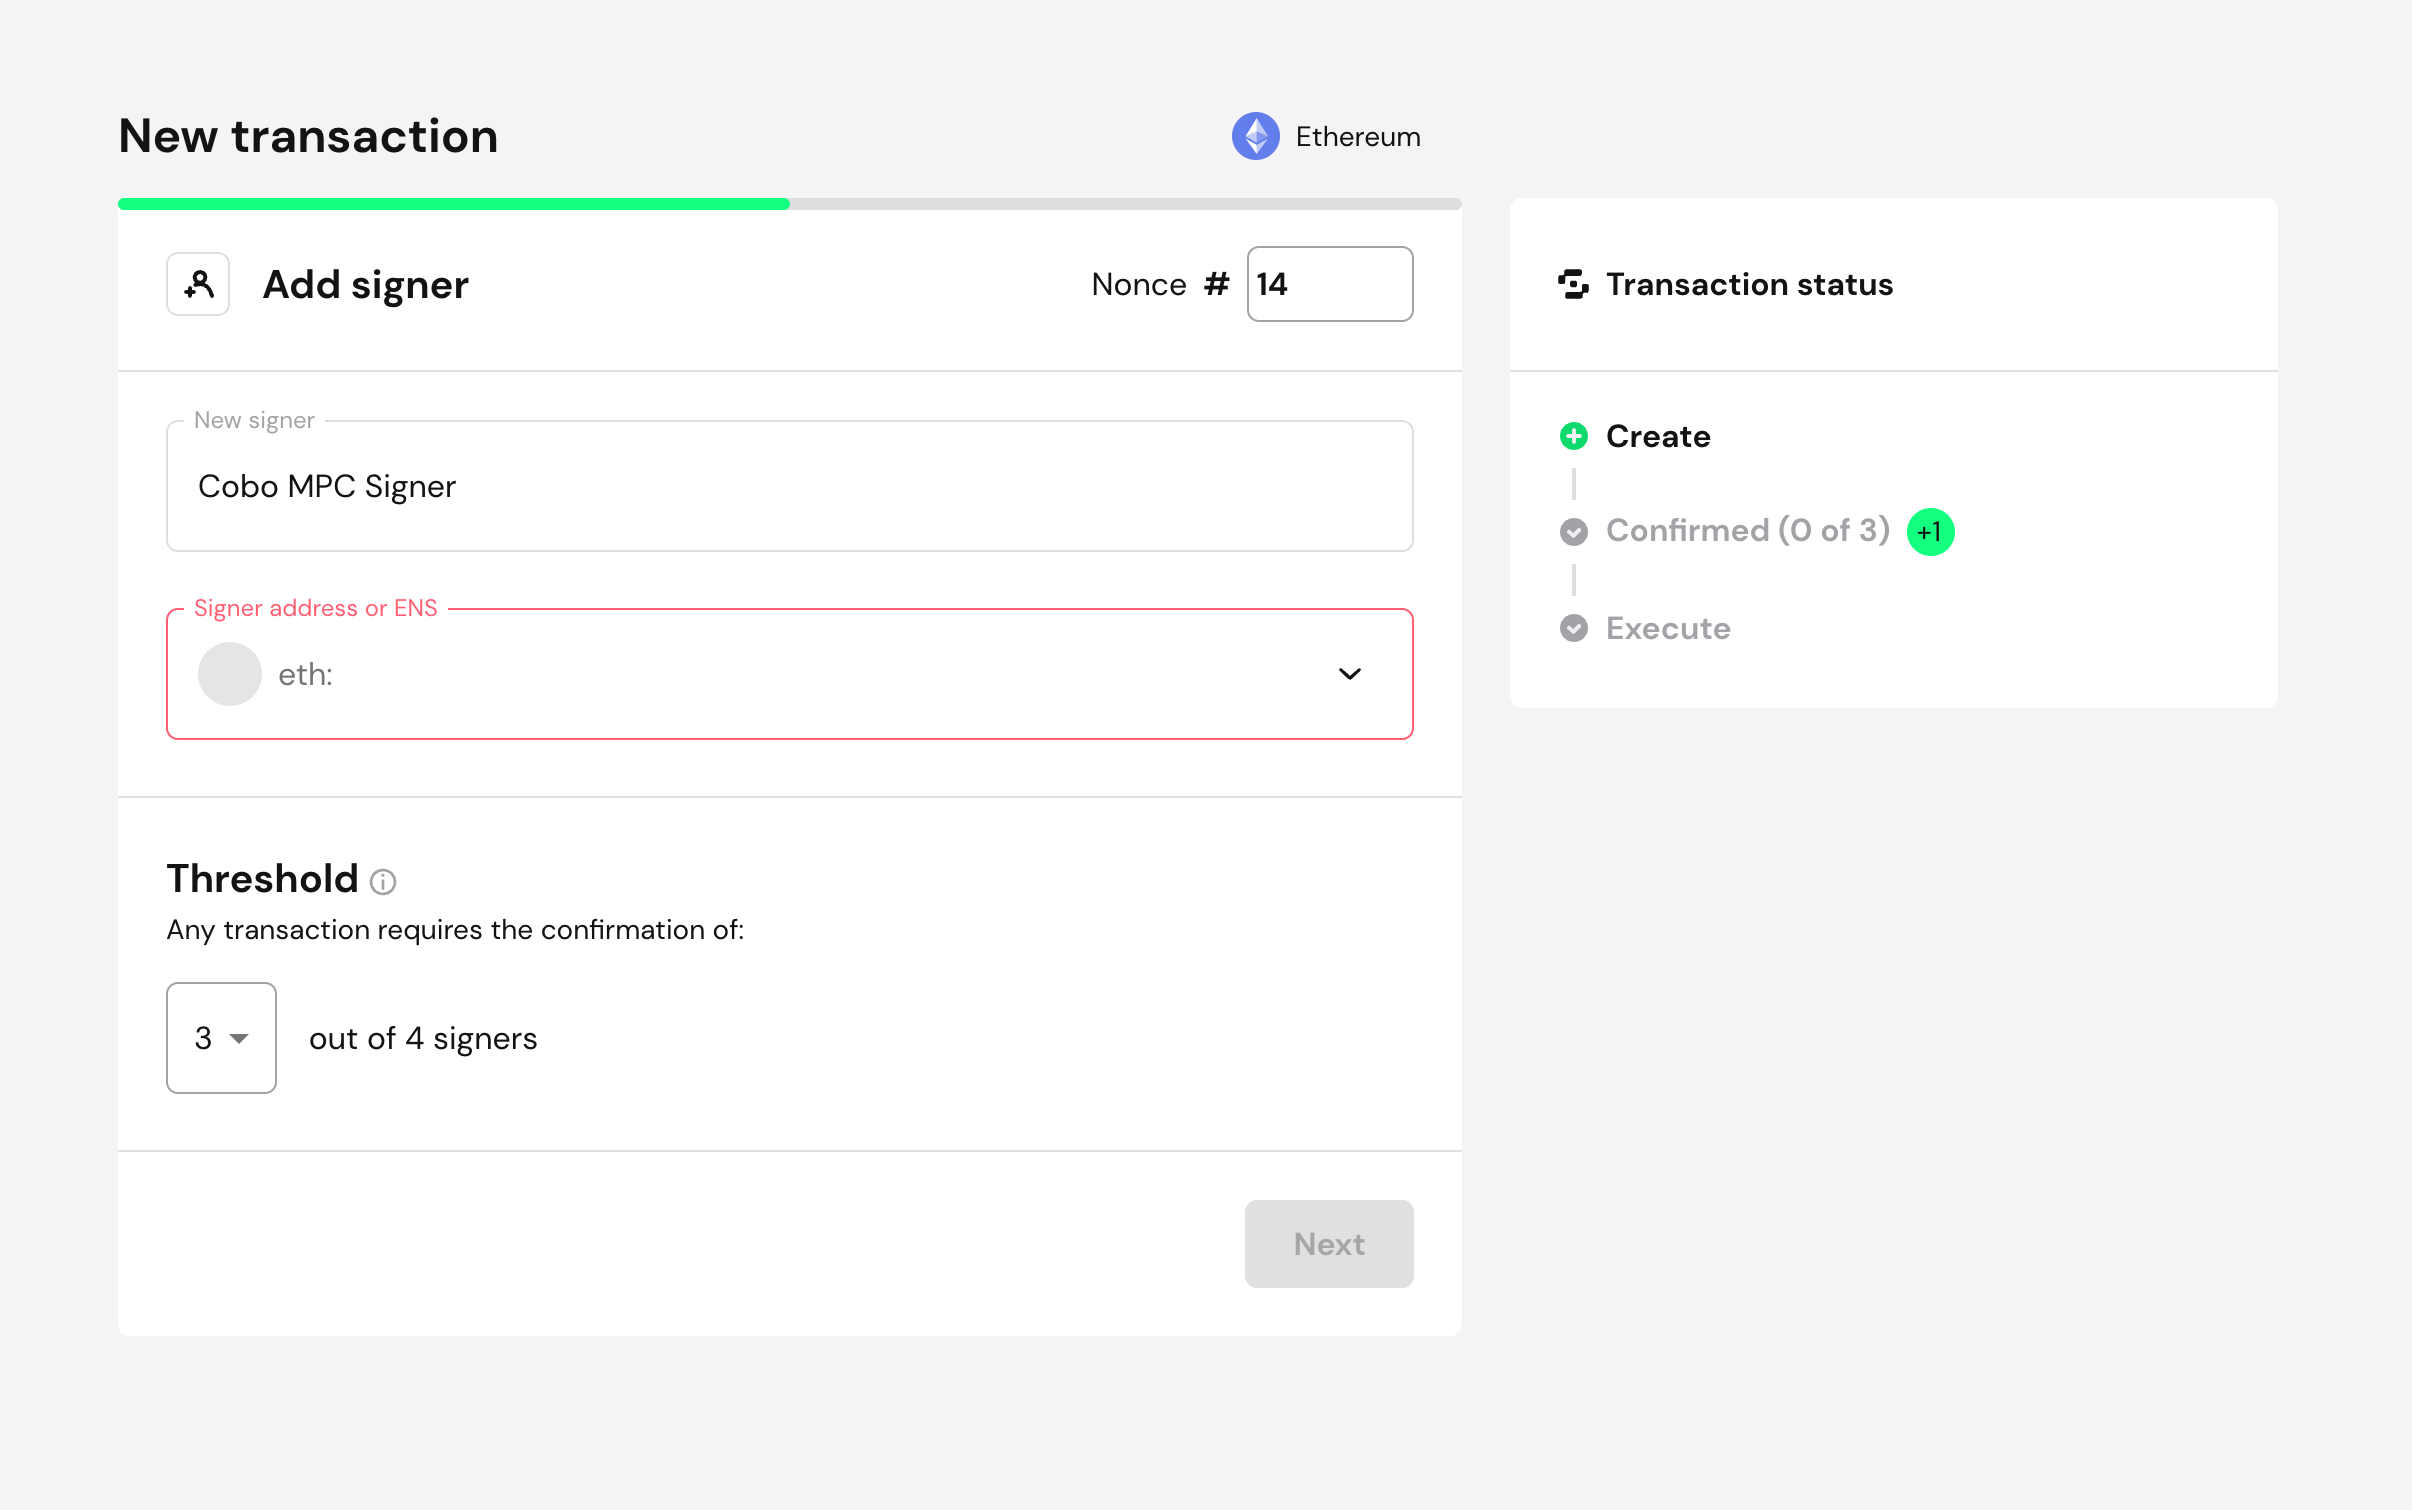The height and width of the screenshot is (1510, 2412).
Task: Open the threshold number dropdown
Action: [x=221, y=1038]
